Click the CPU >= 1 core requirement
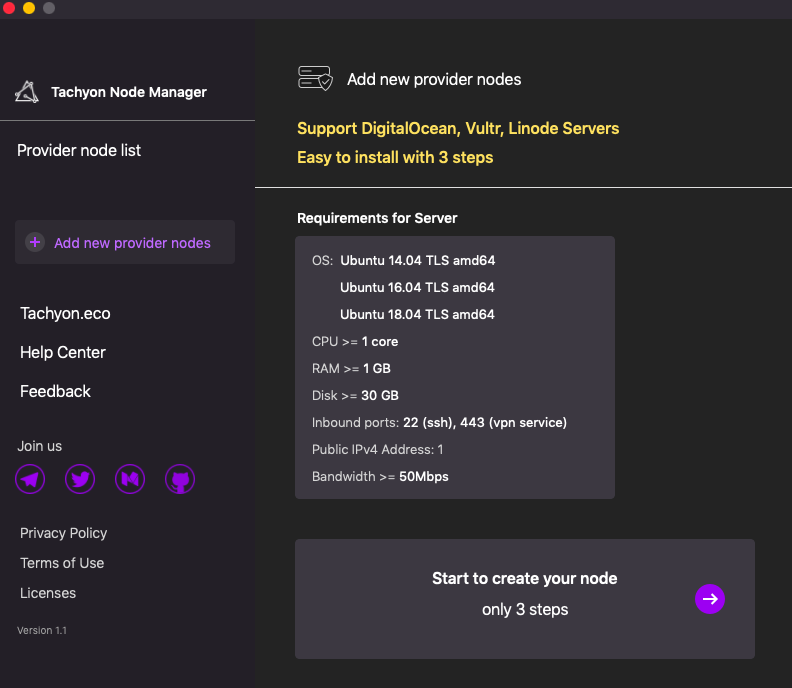792x688 pixels. point(355,342)
